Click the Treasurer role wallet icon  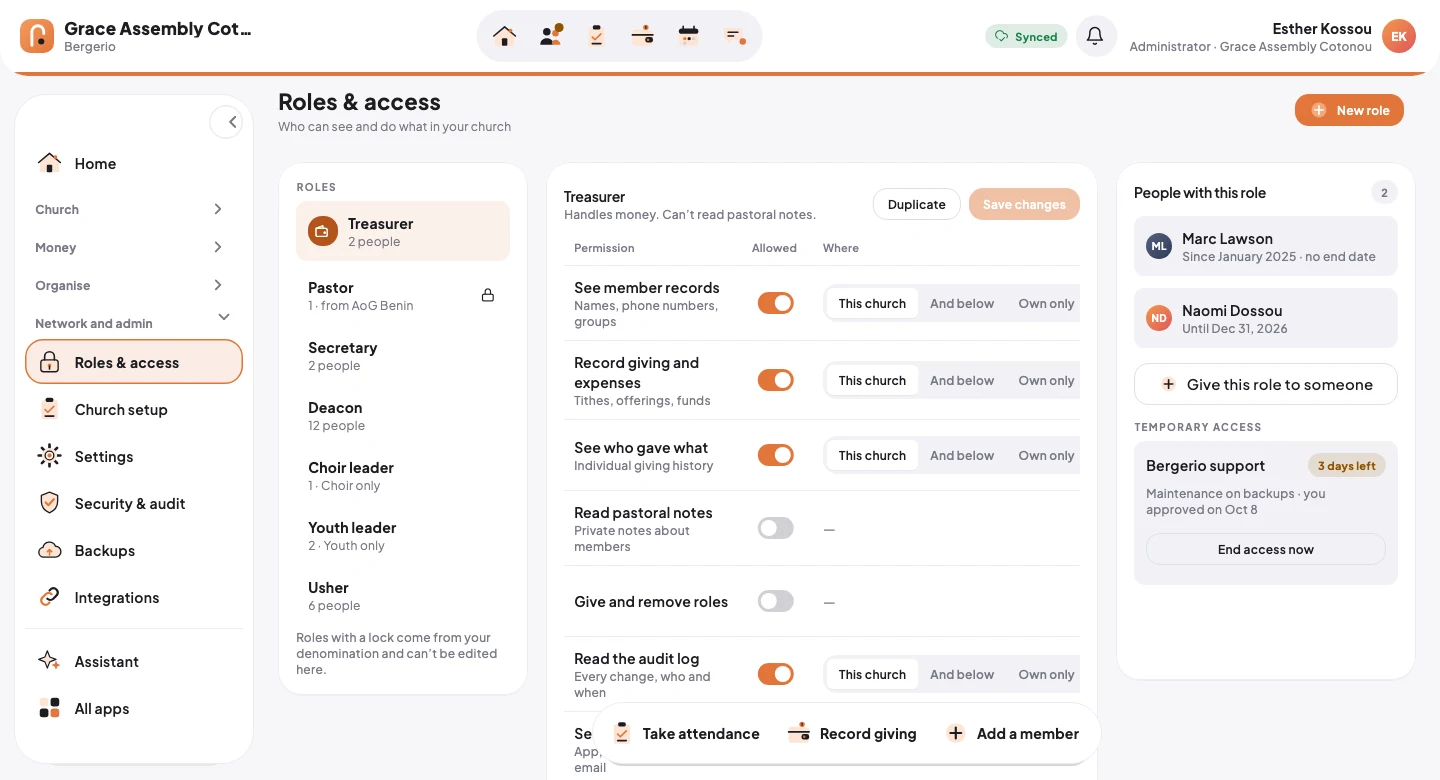click(322, 231)
